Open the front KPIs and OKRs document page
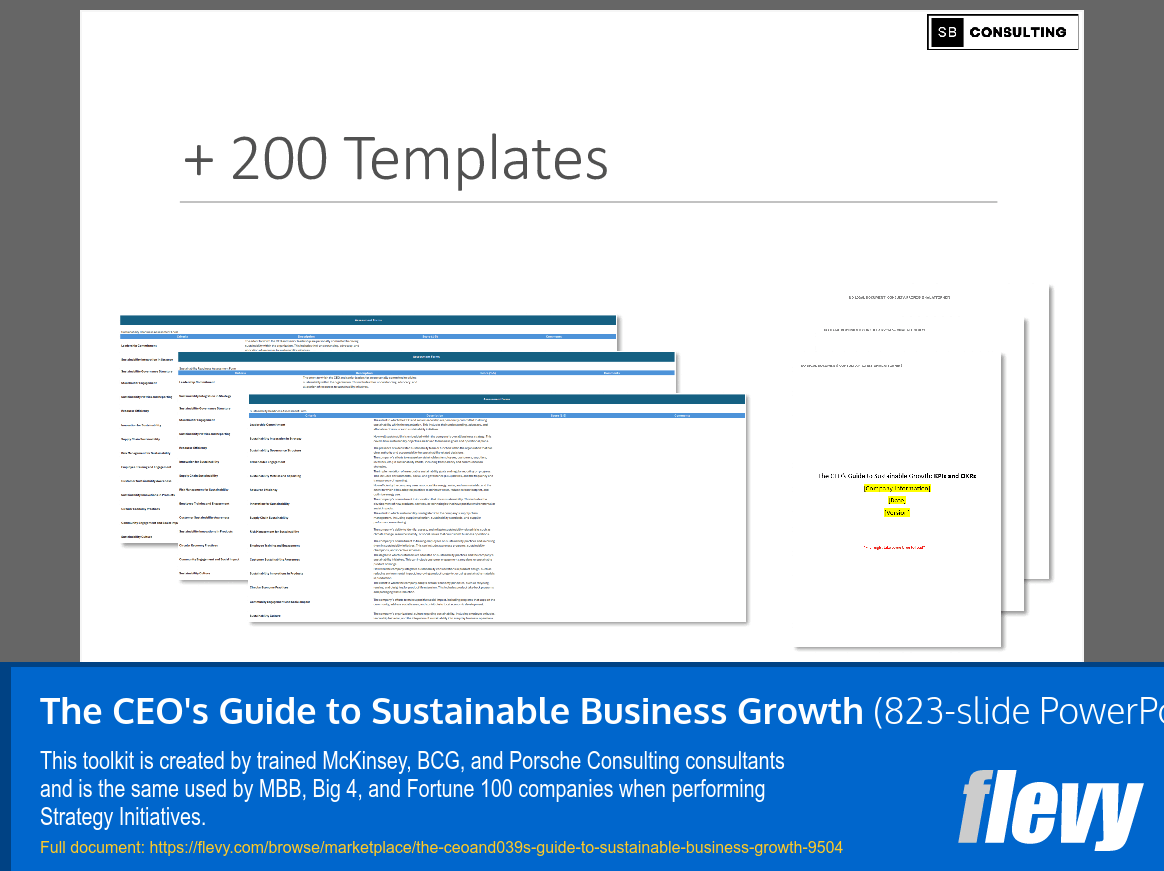Image resolution: width=1164 pixels, height=871 pixels. tap(897, 500)
